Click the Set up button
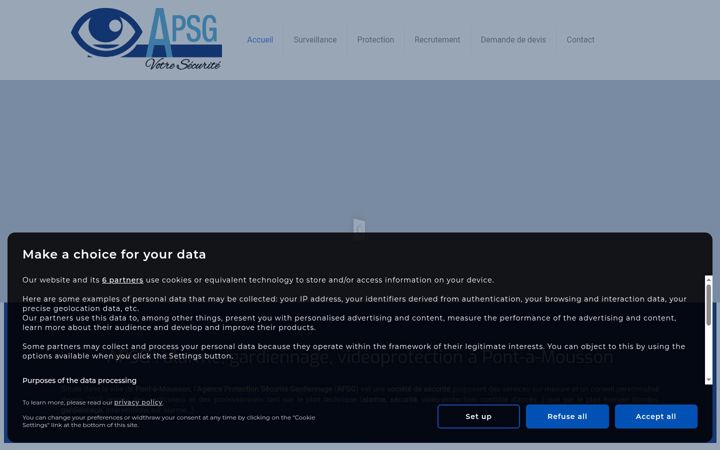This screenshot has width=720, height=450. [478, 416]
